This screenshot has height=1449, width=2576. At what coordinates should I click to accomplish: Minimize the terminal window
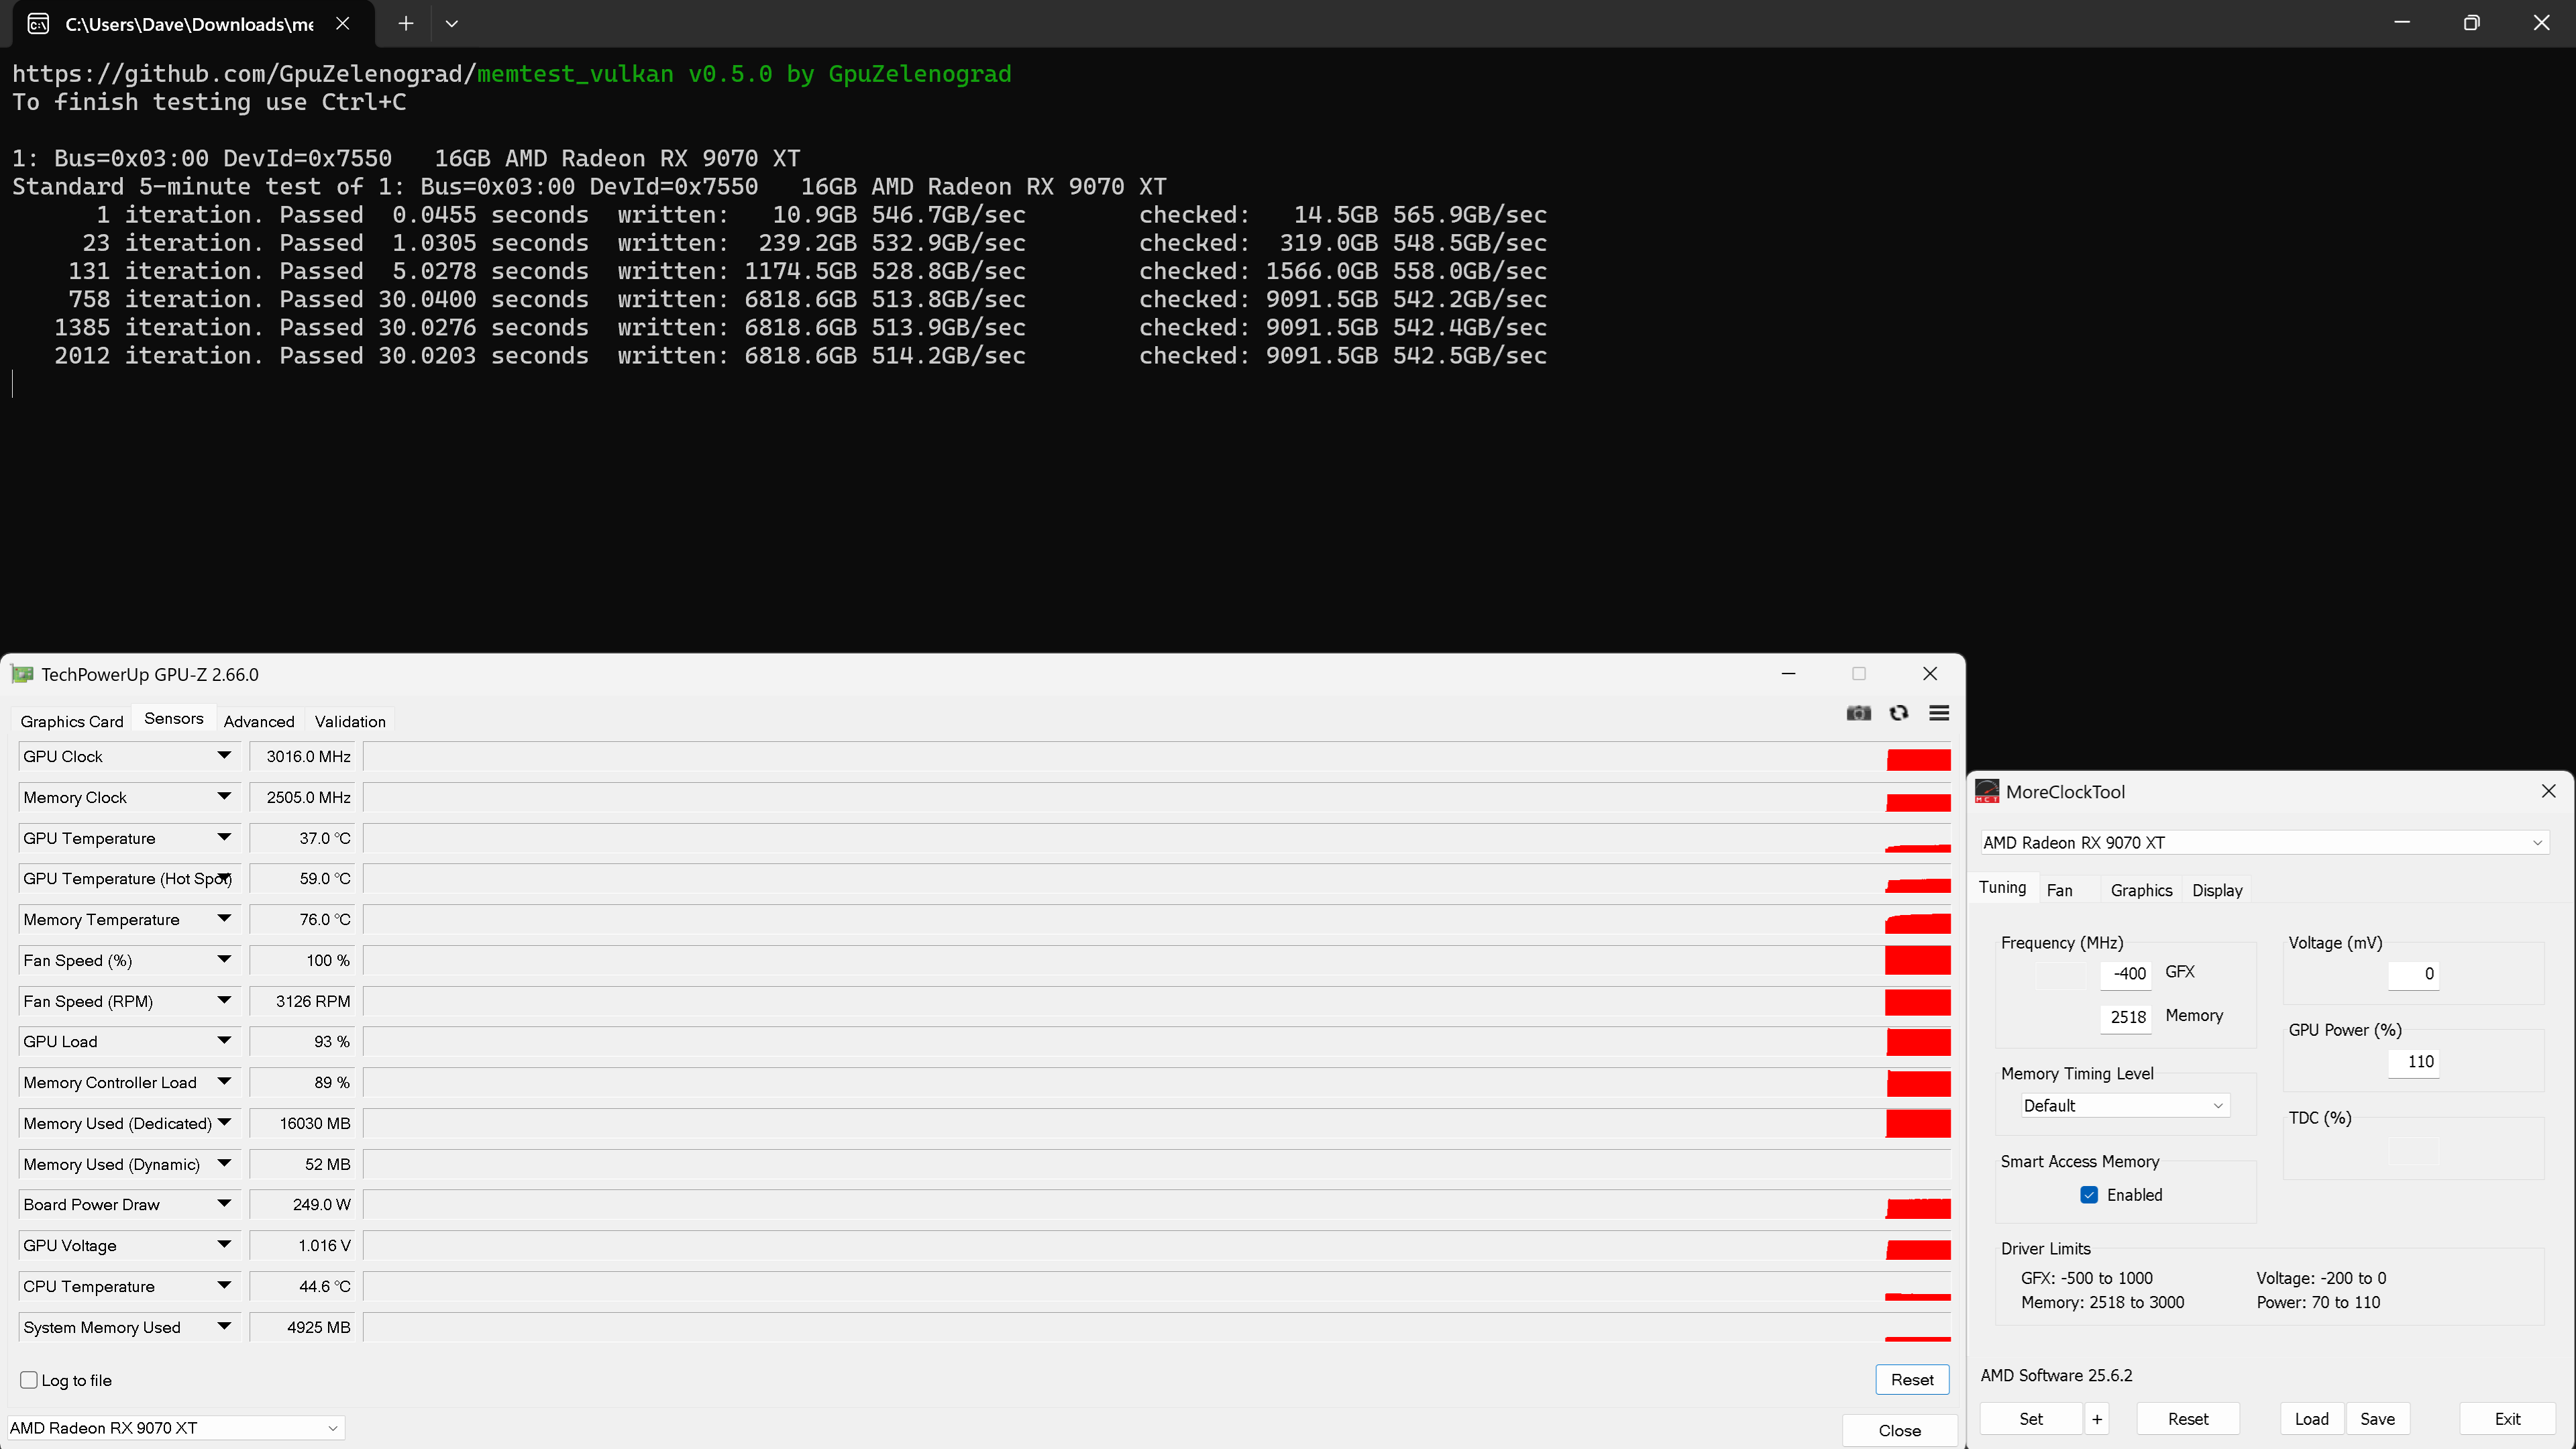pyautogui.click(x=2401, y=23)
